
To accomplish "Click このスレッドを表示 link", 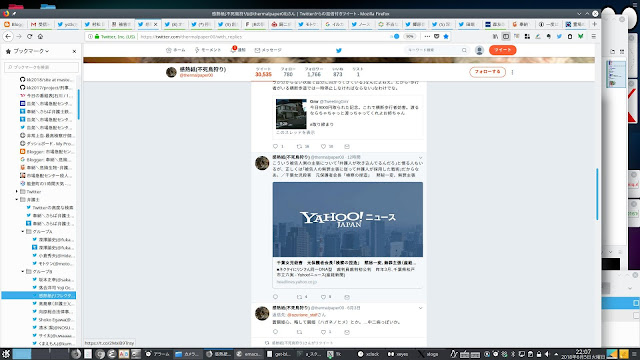I will coord(295,133).
